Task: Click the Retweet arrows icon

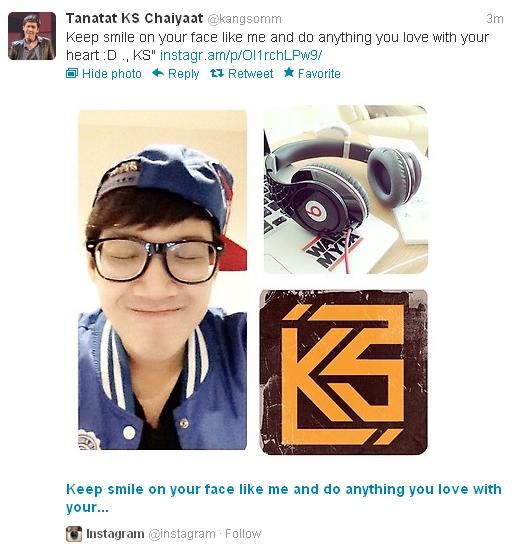Action: point(217,73)
